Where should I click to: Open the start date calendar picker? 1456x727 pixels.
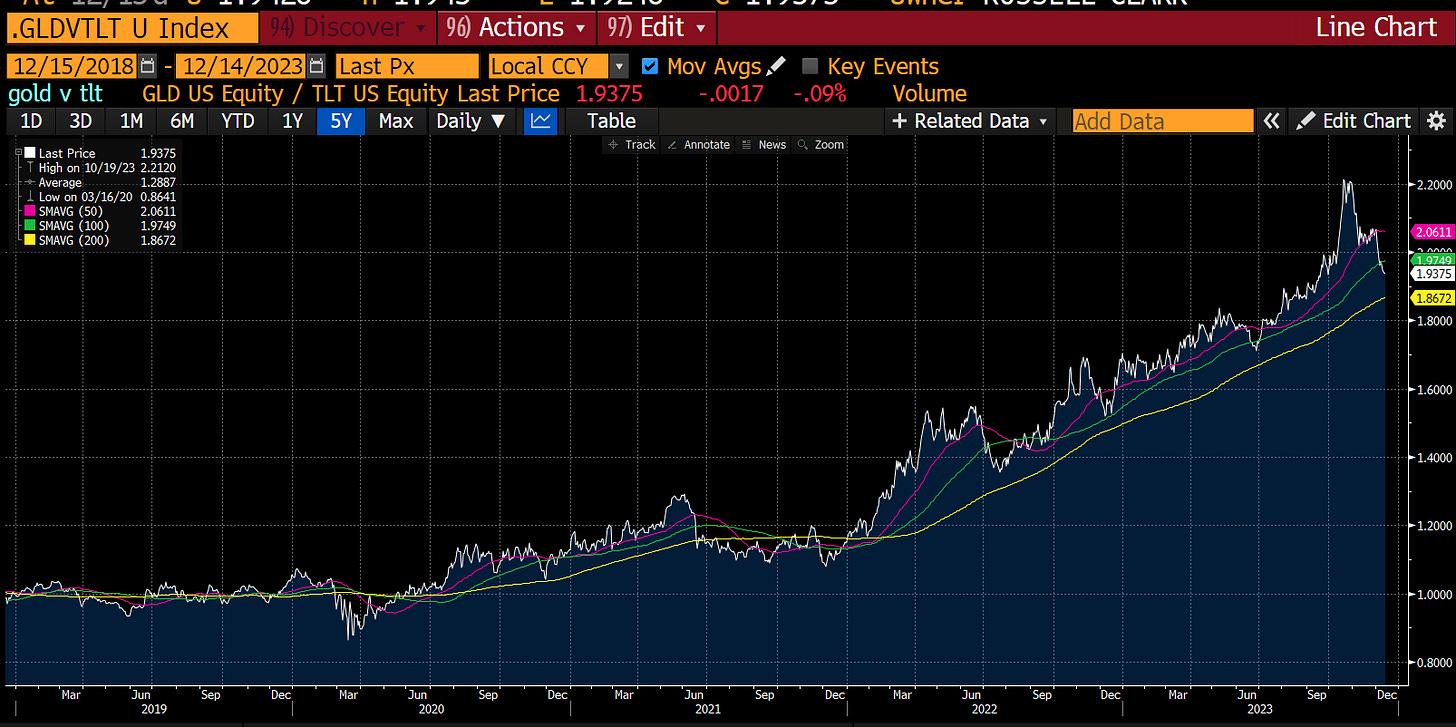(x=149, y=67)
